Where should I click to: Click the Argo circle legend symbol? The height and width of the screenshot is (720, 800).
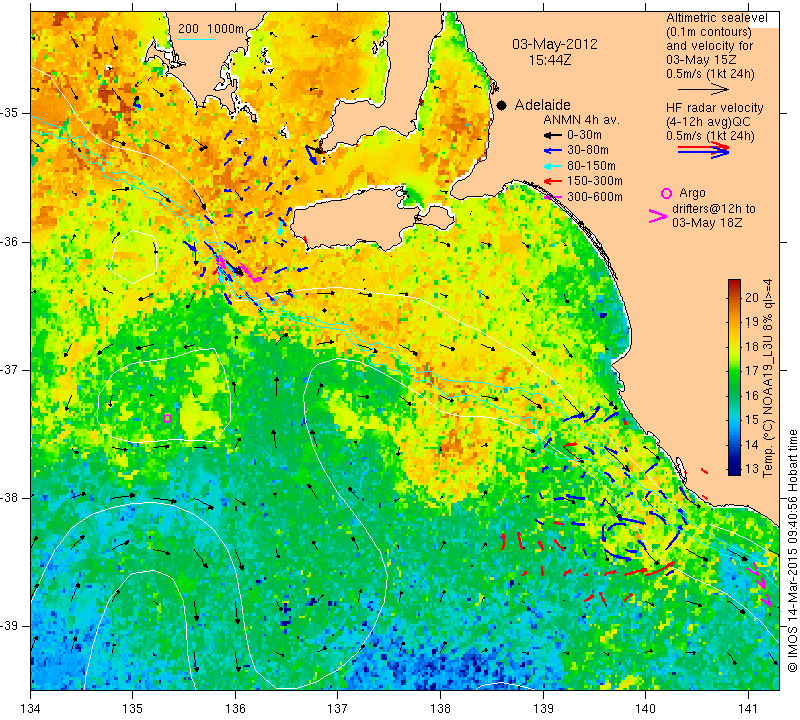click(666, 193)
